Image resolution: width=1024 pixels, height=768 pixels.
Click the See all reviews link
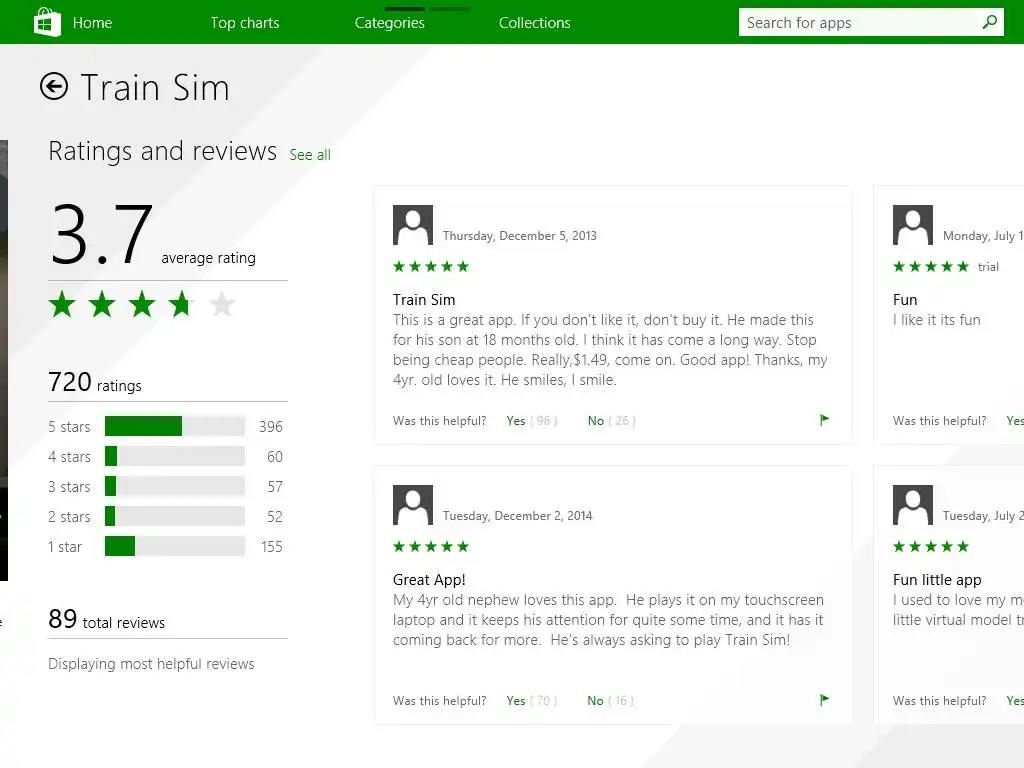[x=310, y=155]
